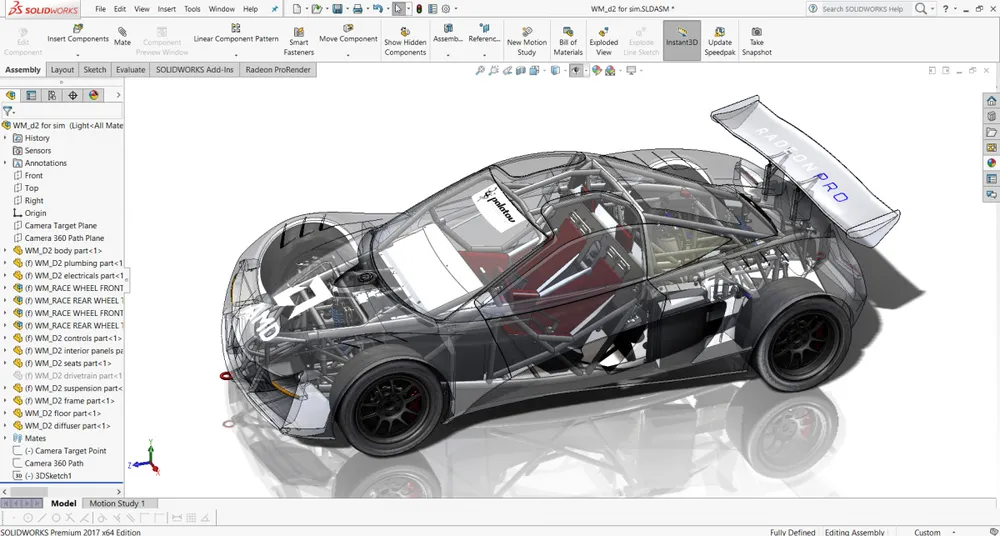
Task: Toggle the Instant3D button off
Action: tap(681, 40)
